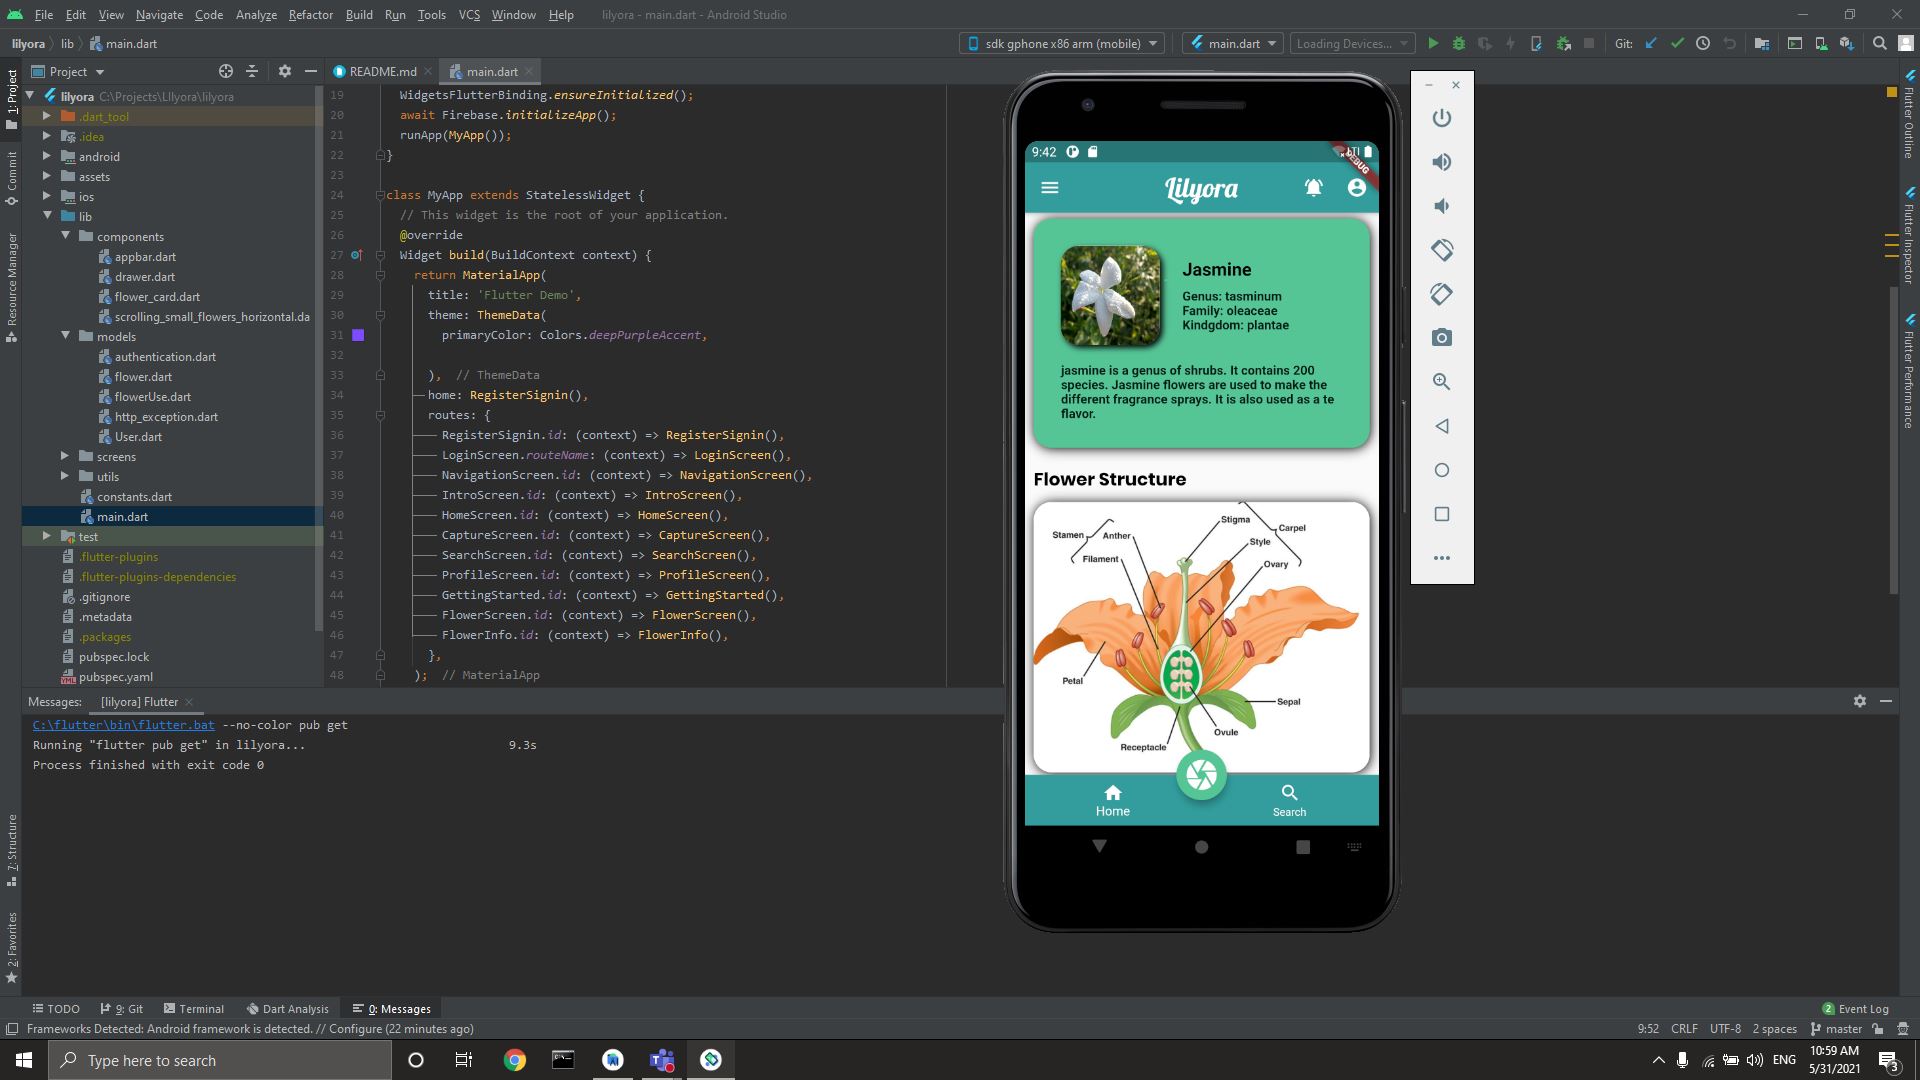
Task: Collapse the components folder
Action: pos(65,236)
